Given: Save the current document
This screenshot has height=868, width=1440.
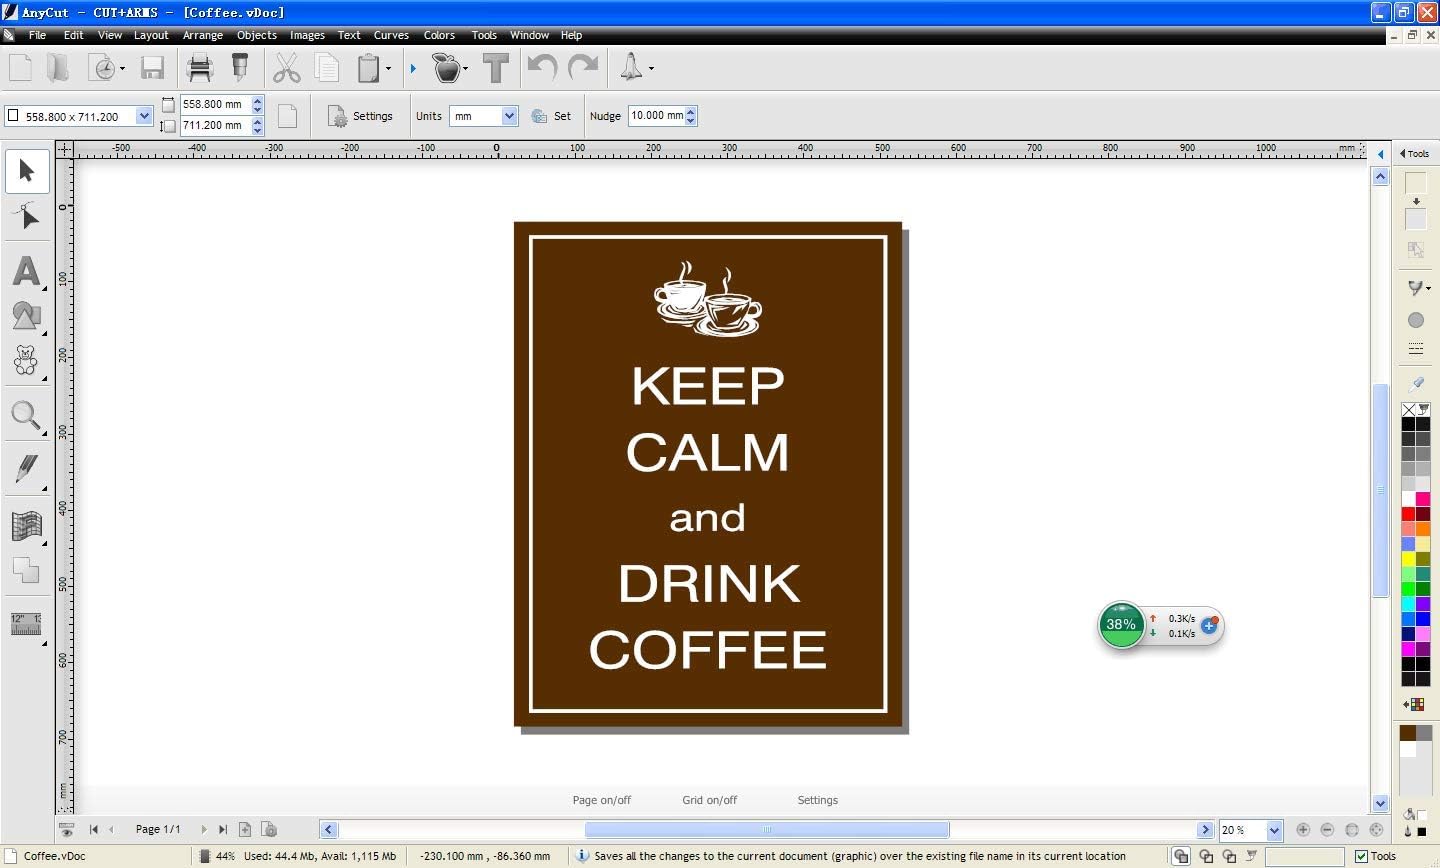Looking at the screenshot, I should point(152,68).
